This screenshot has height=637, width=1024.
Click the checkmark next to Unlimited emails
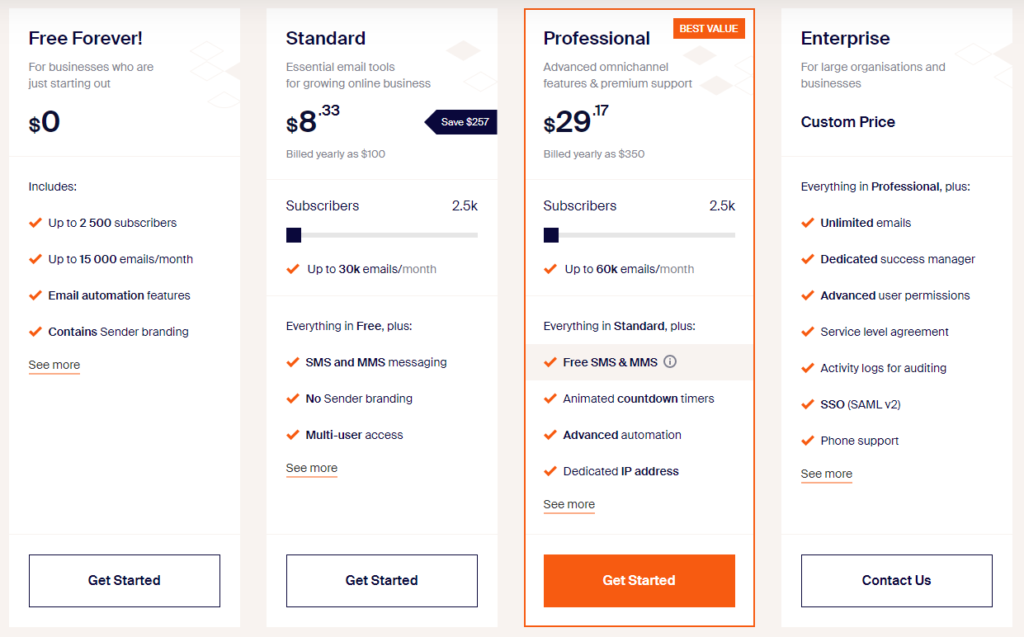coord(807,223)
